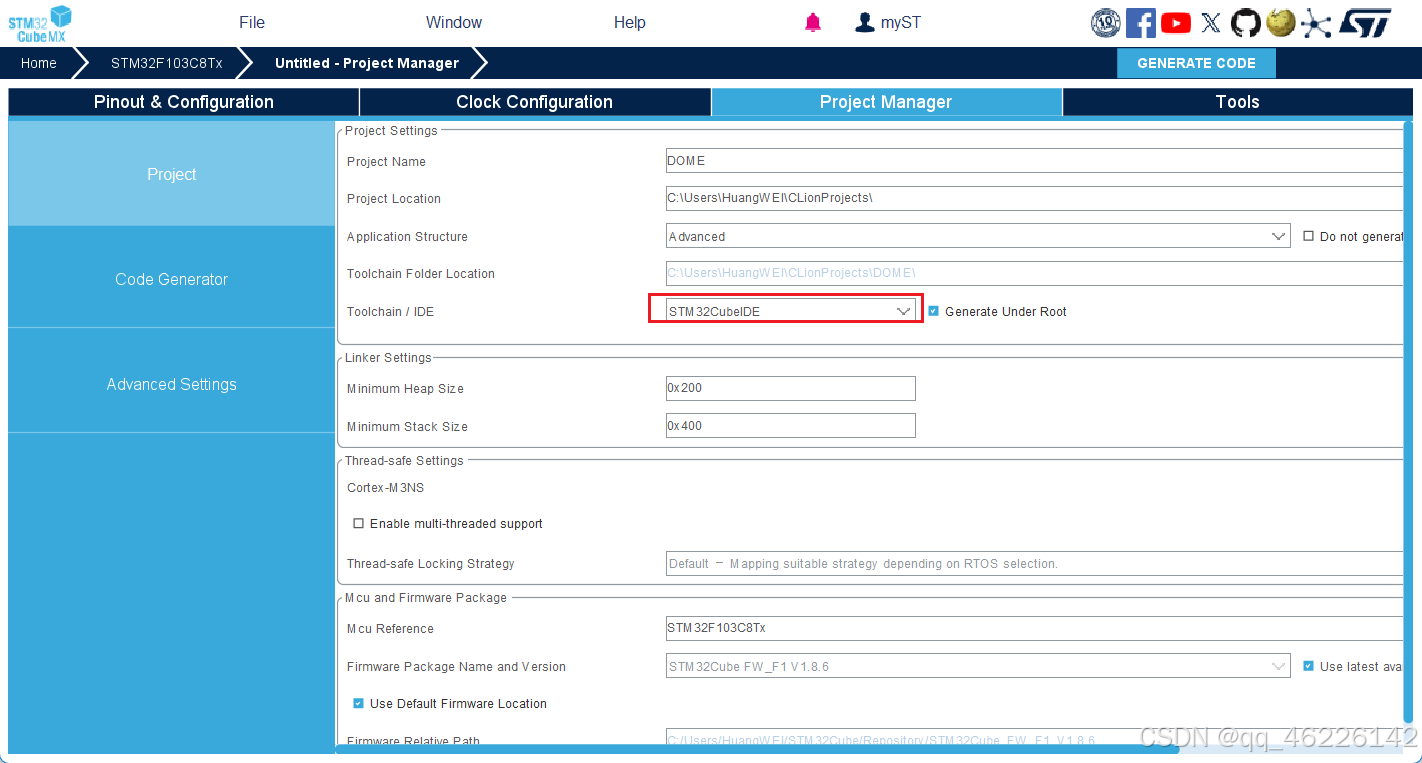Enable multi-threaded support checkbox

[358, 523]
